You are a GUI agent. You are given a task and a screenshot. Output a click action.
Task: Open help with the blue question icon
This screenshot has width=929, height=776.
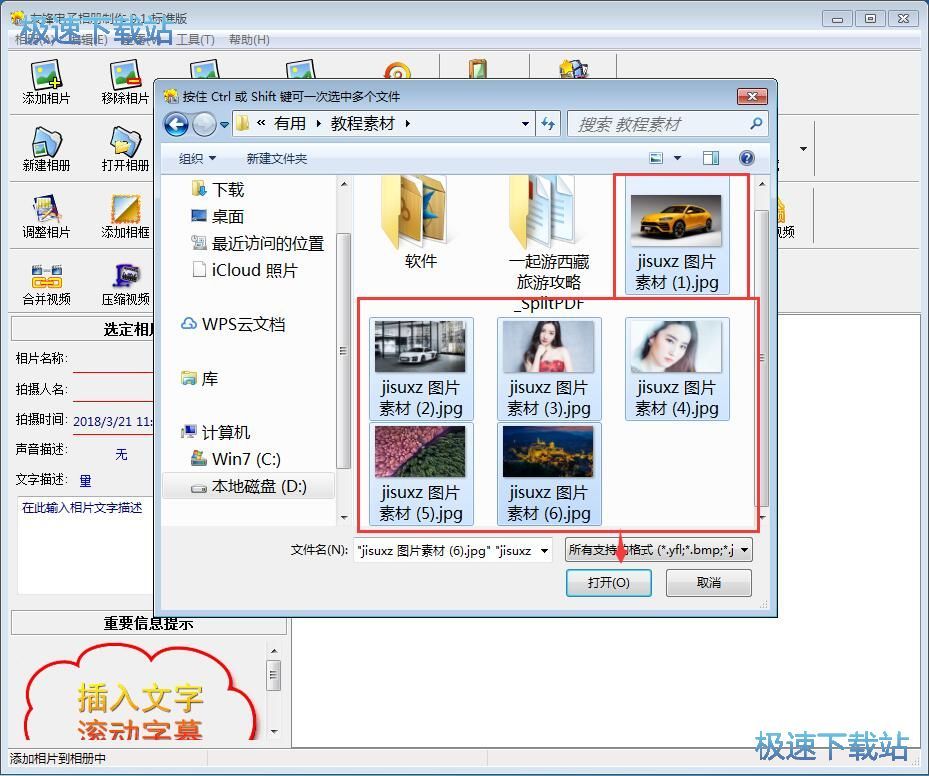tap(747, 158)
